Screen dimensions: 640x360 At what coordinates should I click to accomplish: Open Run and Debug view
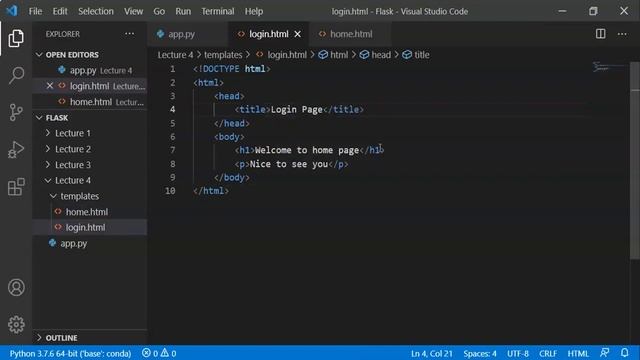(16, 149)
